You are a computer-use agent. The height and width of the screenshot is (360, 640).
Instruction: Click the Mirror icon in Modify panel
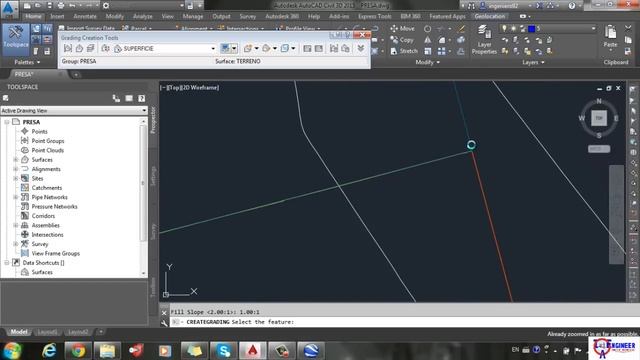(x=427, y=40)
